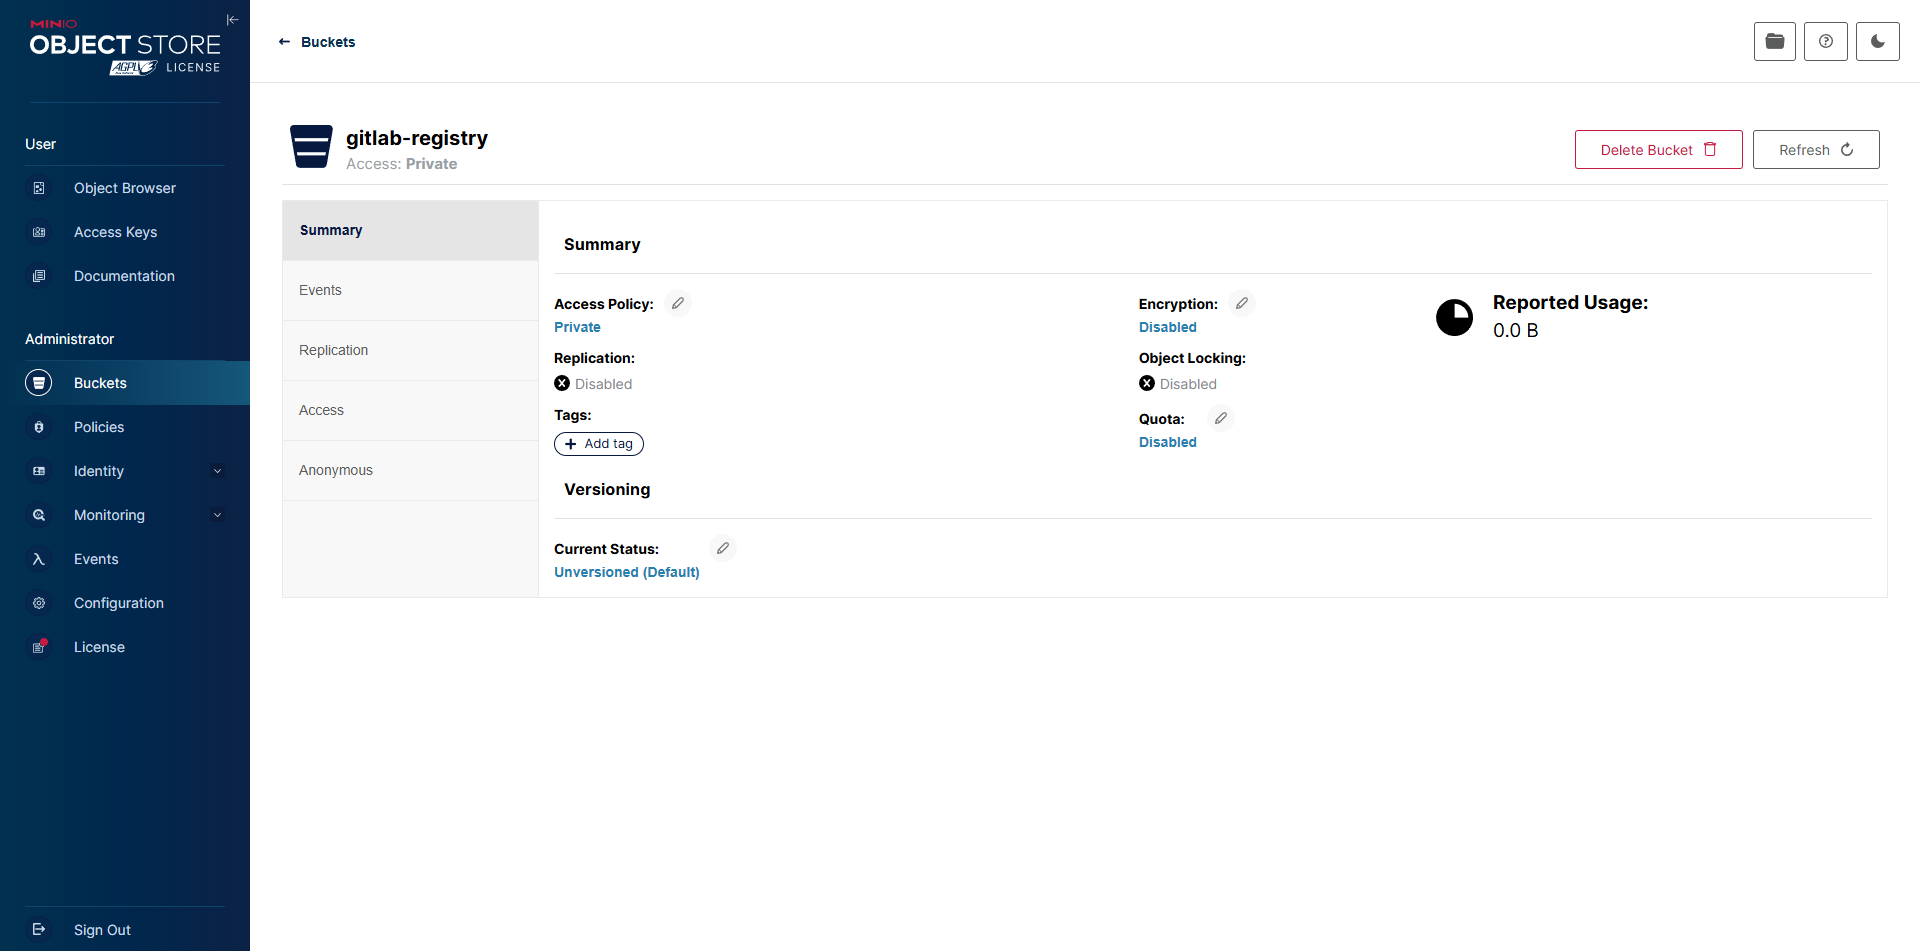The image size is (1920, 951).
Task: Edit the Access Policy pencil icon
Action: click(678, 303)
